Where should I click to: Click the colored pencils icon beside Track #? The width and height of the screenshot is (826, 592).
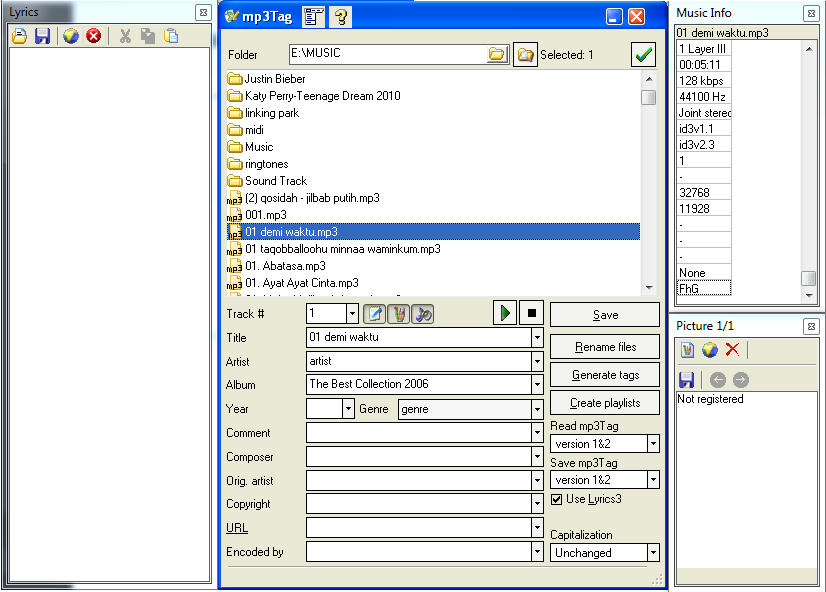[399, 314]
